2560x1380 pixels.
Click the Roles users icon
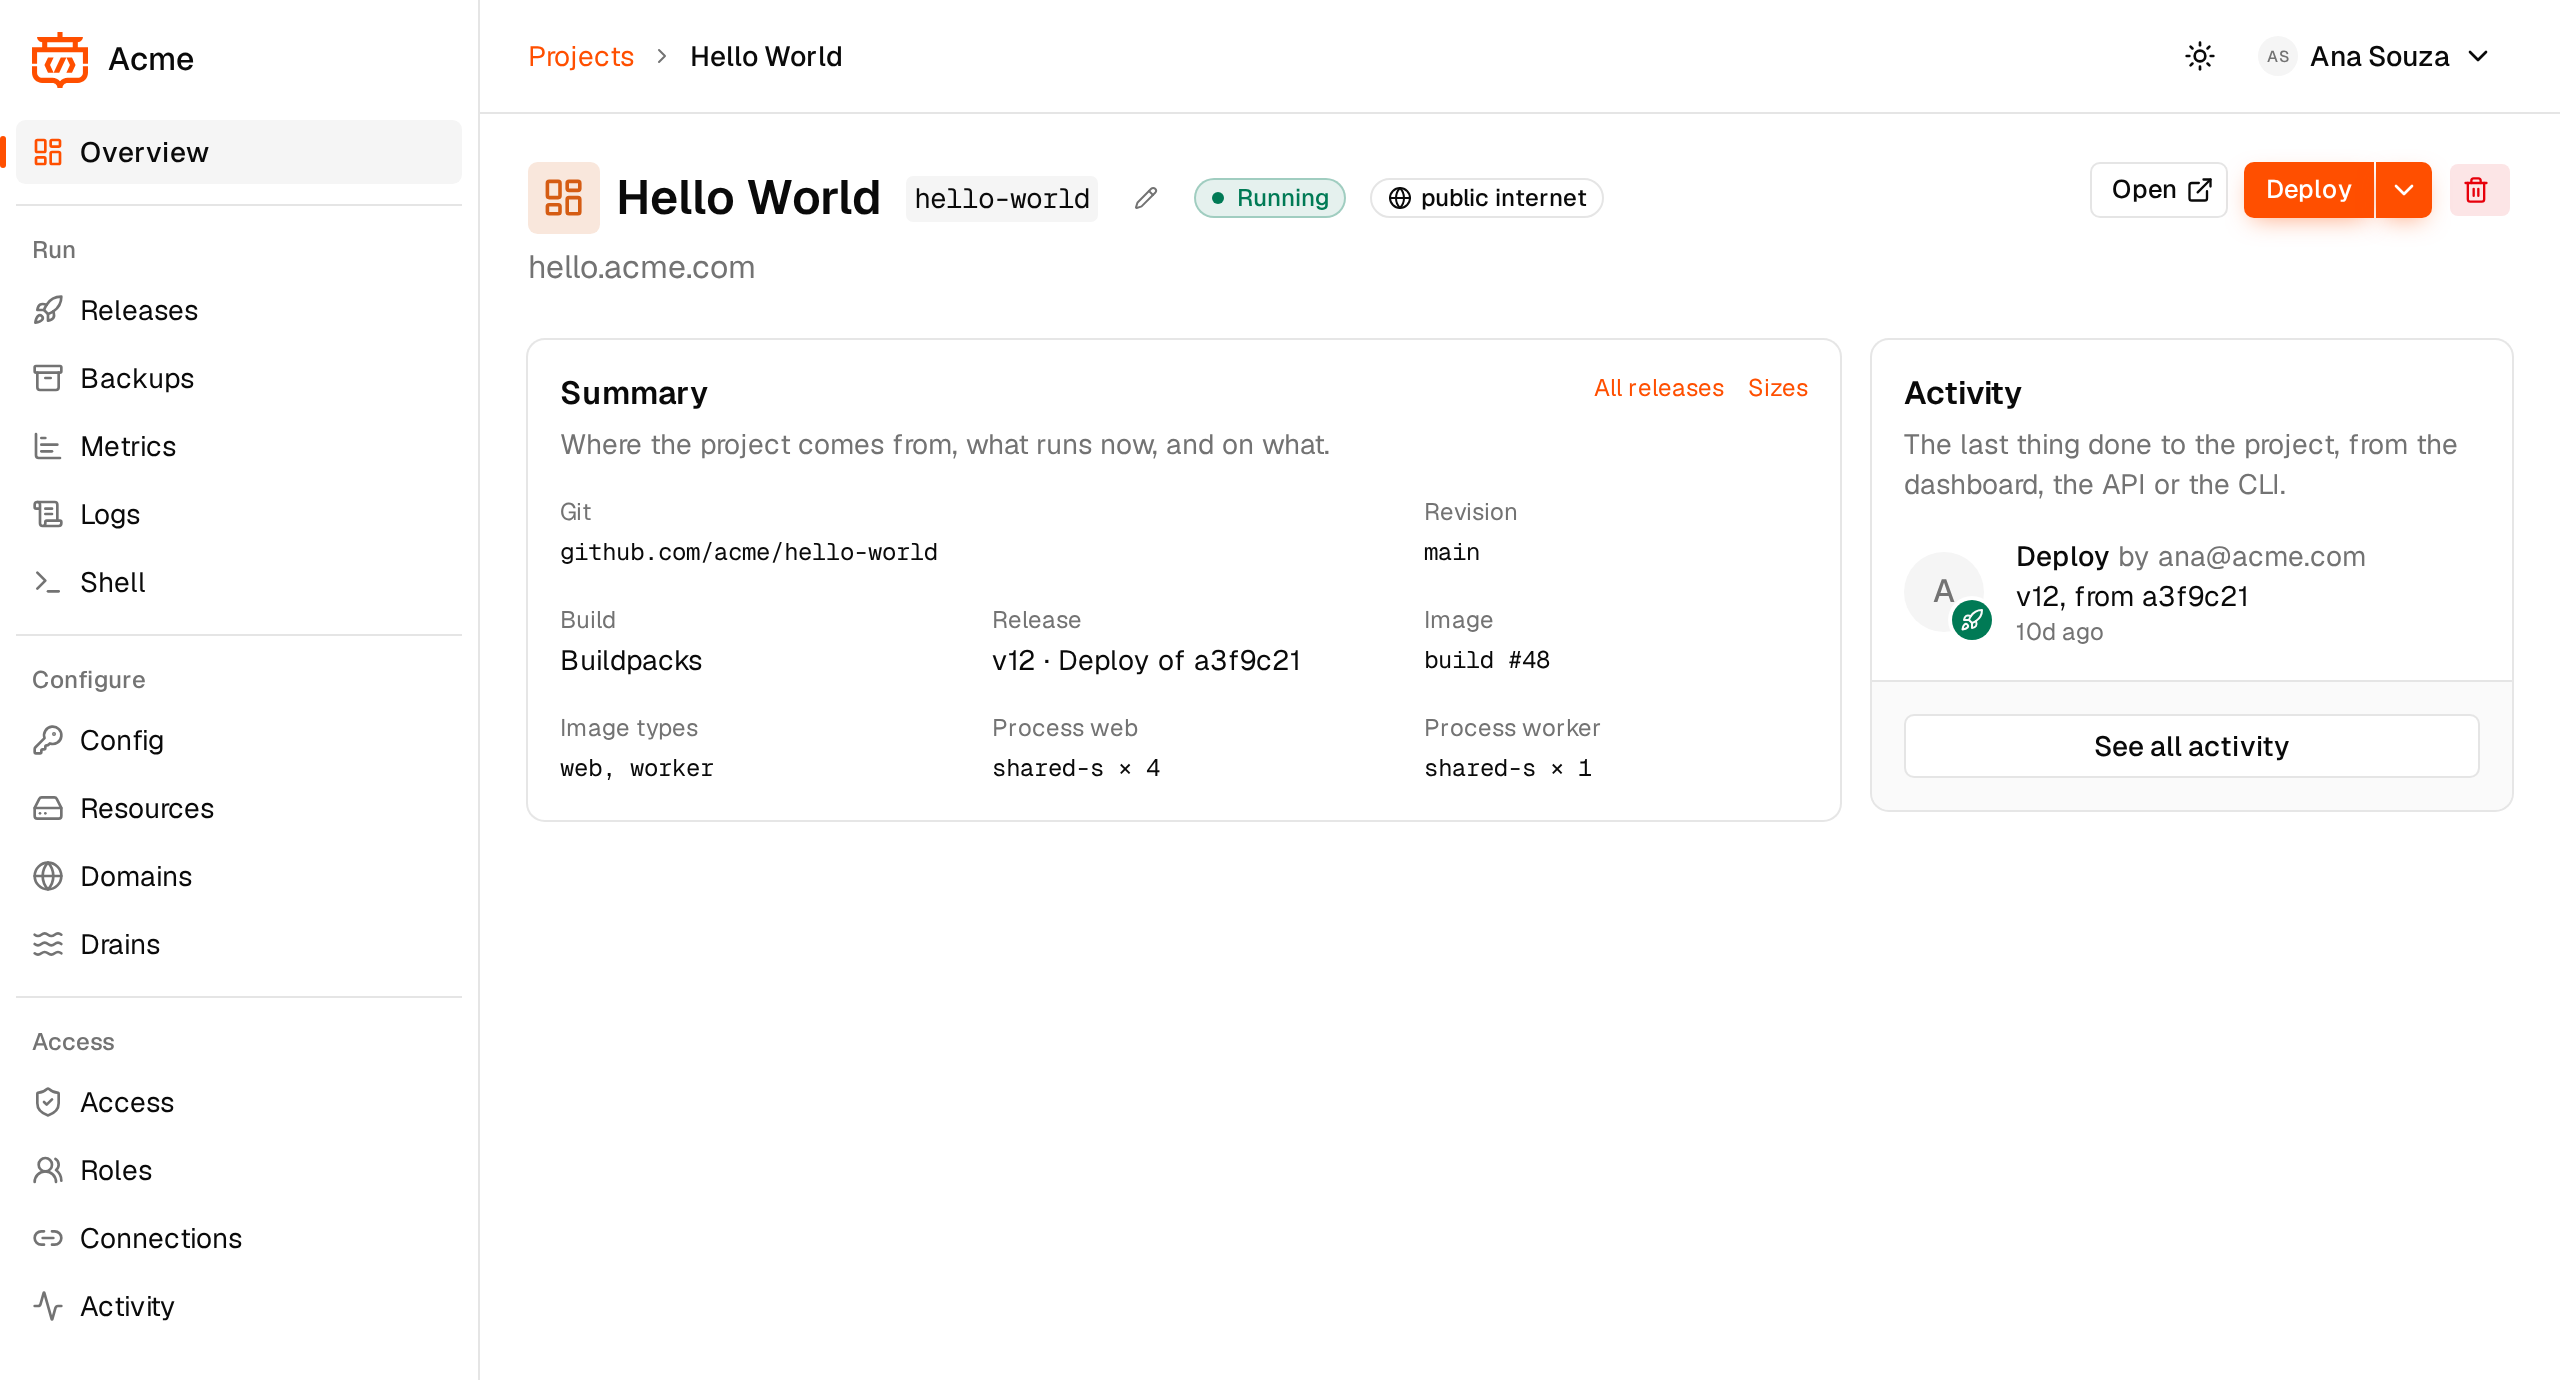pyautogui.click(x=48, y=1170)
